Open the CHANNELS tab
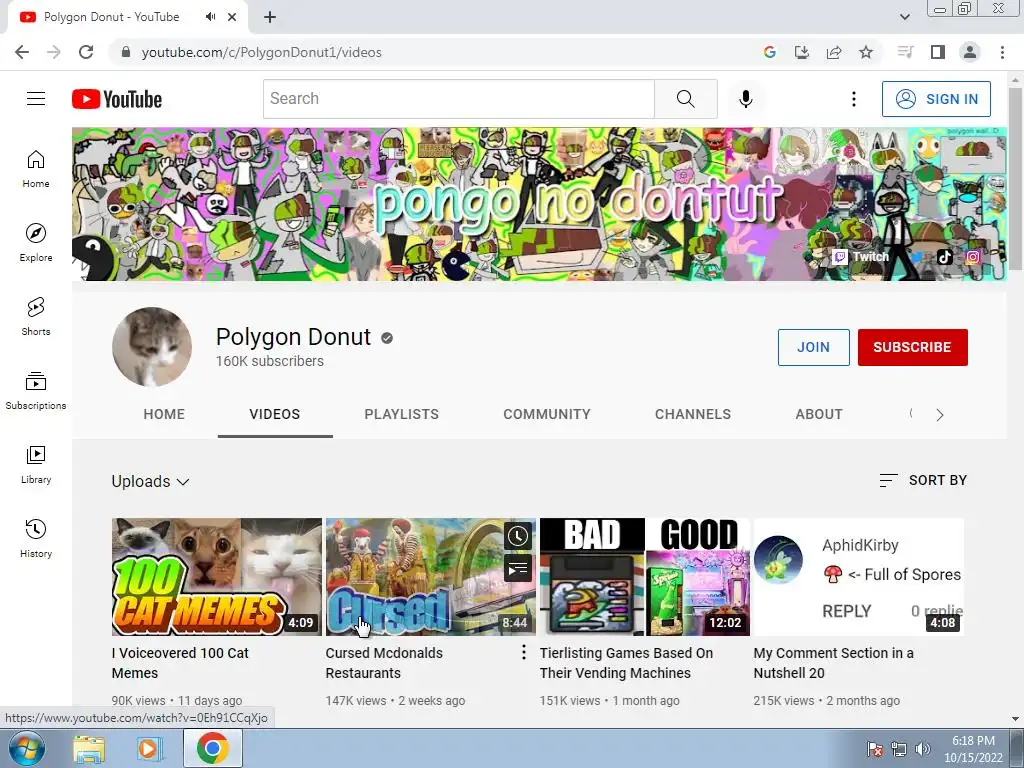This screenshot has height=768, width=1024. pyautogui.click(x=693, y=414)
